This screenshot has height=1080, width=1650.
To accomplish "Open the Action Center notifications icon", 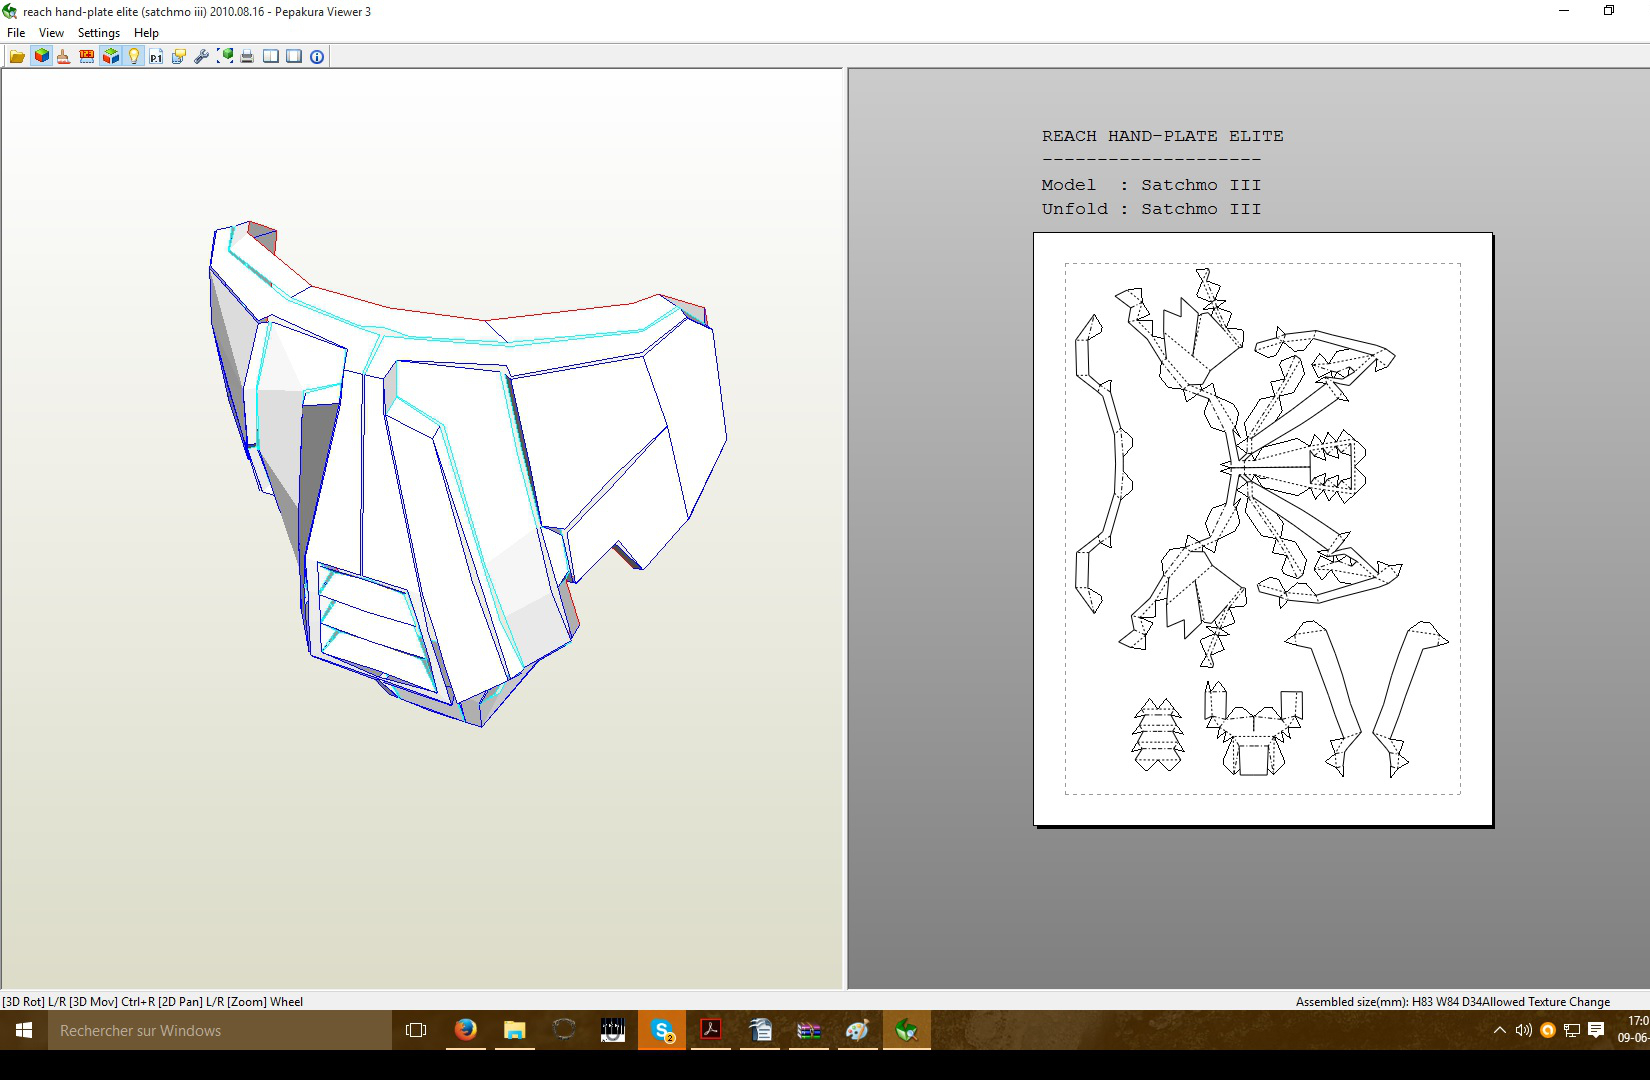I will pyautogui.click(x=1596, y=1030).
